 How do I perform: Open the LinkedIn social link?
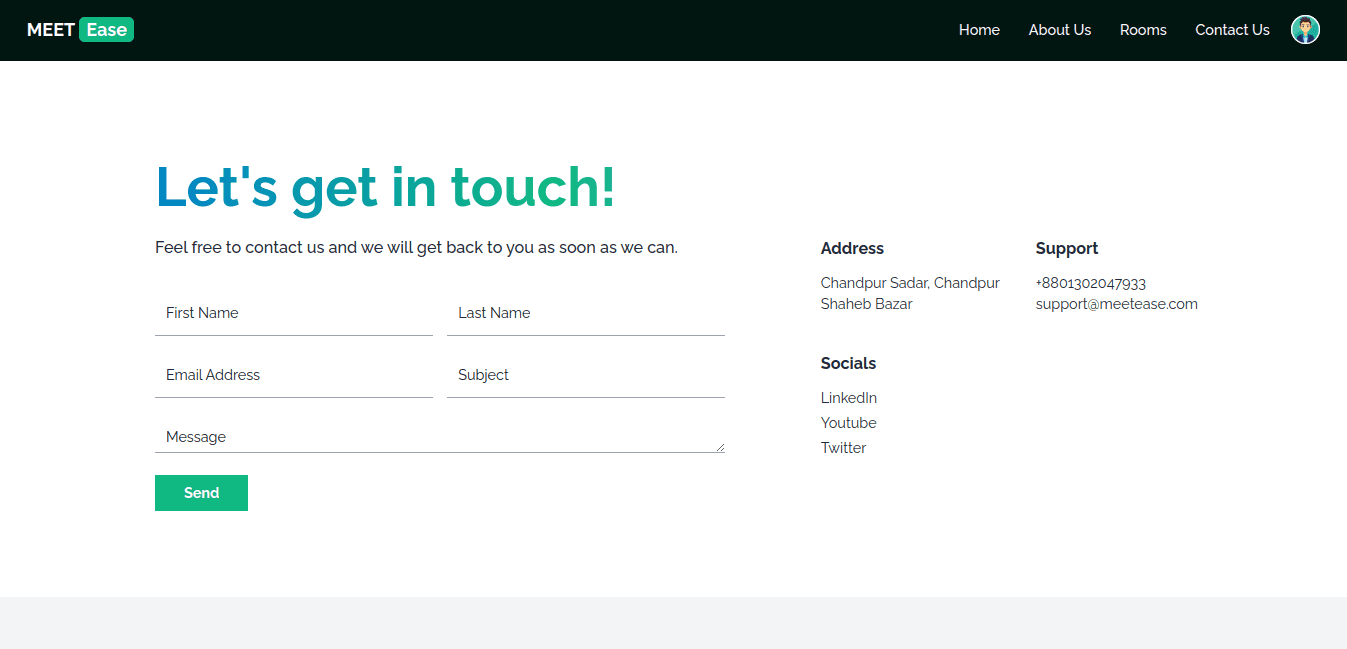848,398
